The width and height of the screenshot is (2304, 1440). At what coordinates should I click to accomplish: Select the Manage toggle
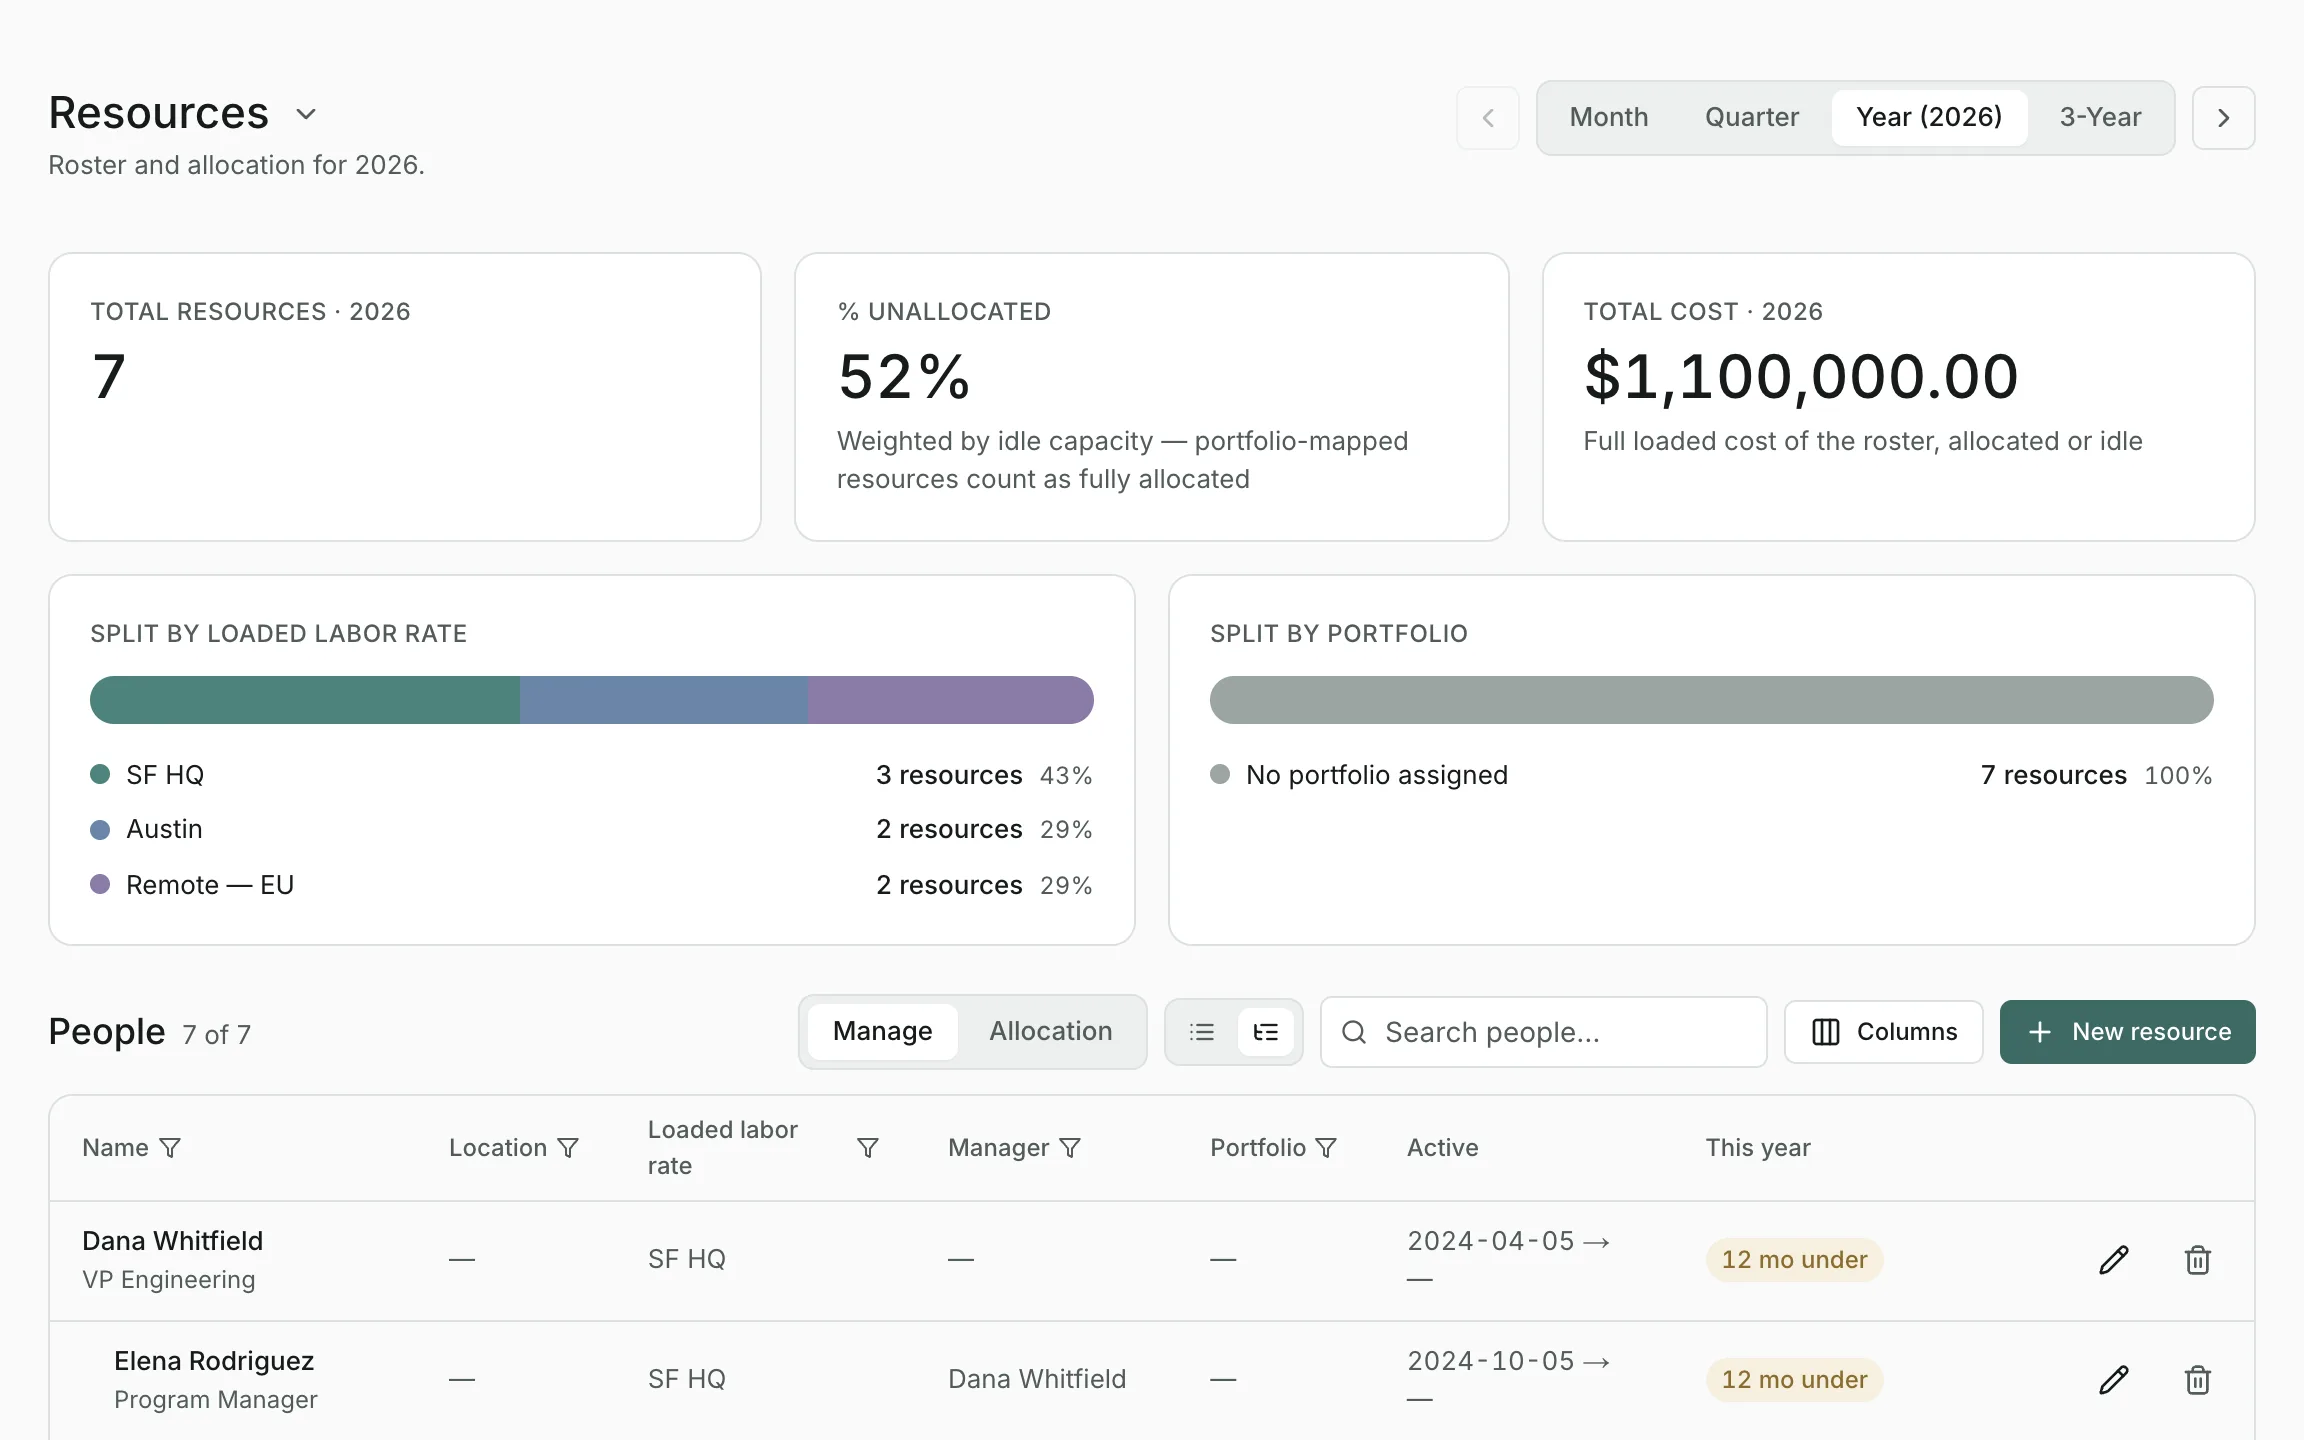point(882,1031)
